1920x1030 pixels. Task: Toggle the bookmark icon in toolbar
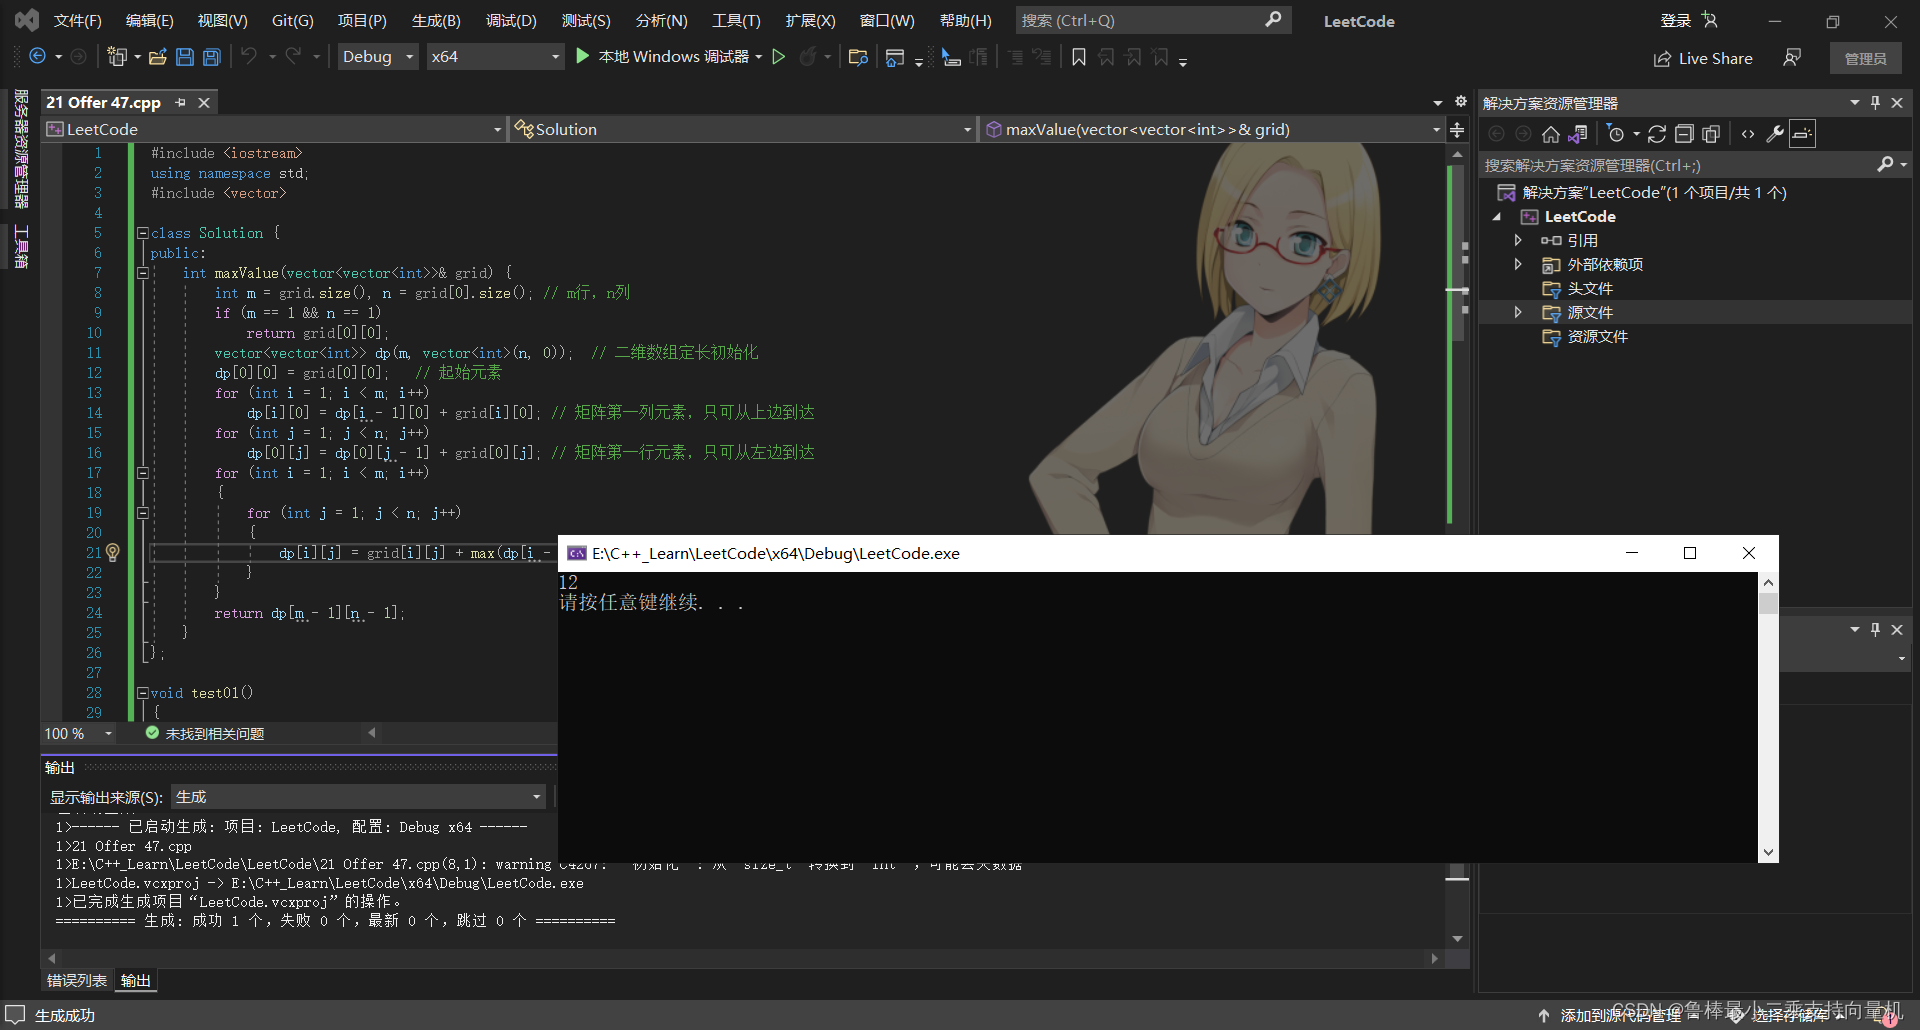coord(1079,57)
